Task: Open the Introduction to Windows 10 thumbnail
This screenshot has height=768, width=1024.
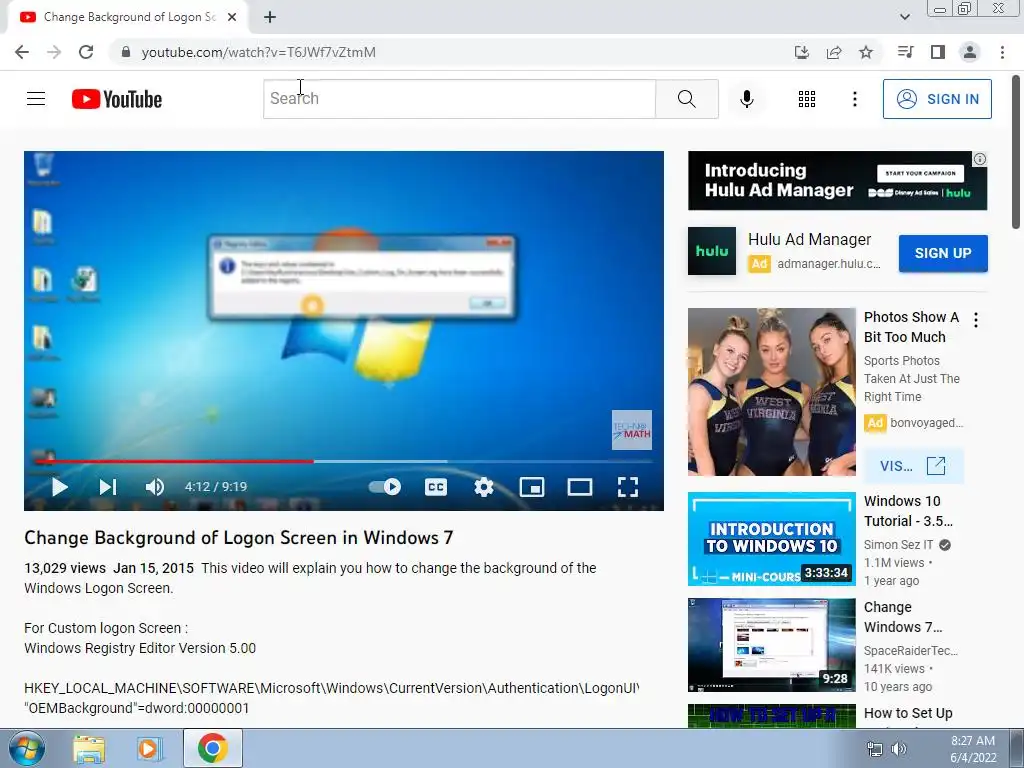Action: 771,539
